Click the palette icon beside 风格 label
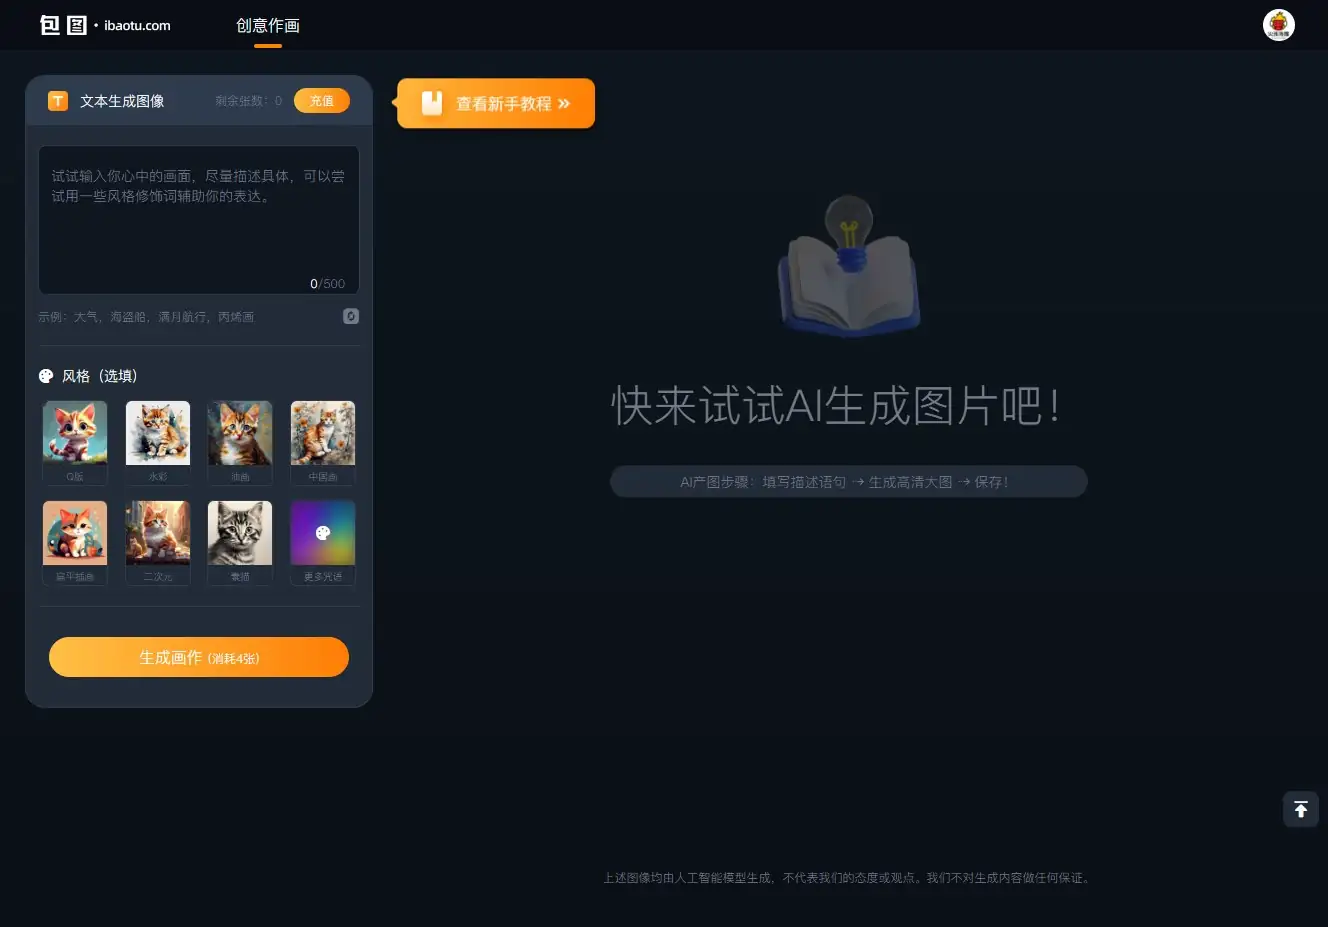This screenshot has height=927, width=1328. point(46,376)
